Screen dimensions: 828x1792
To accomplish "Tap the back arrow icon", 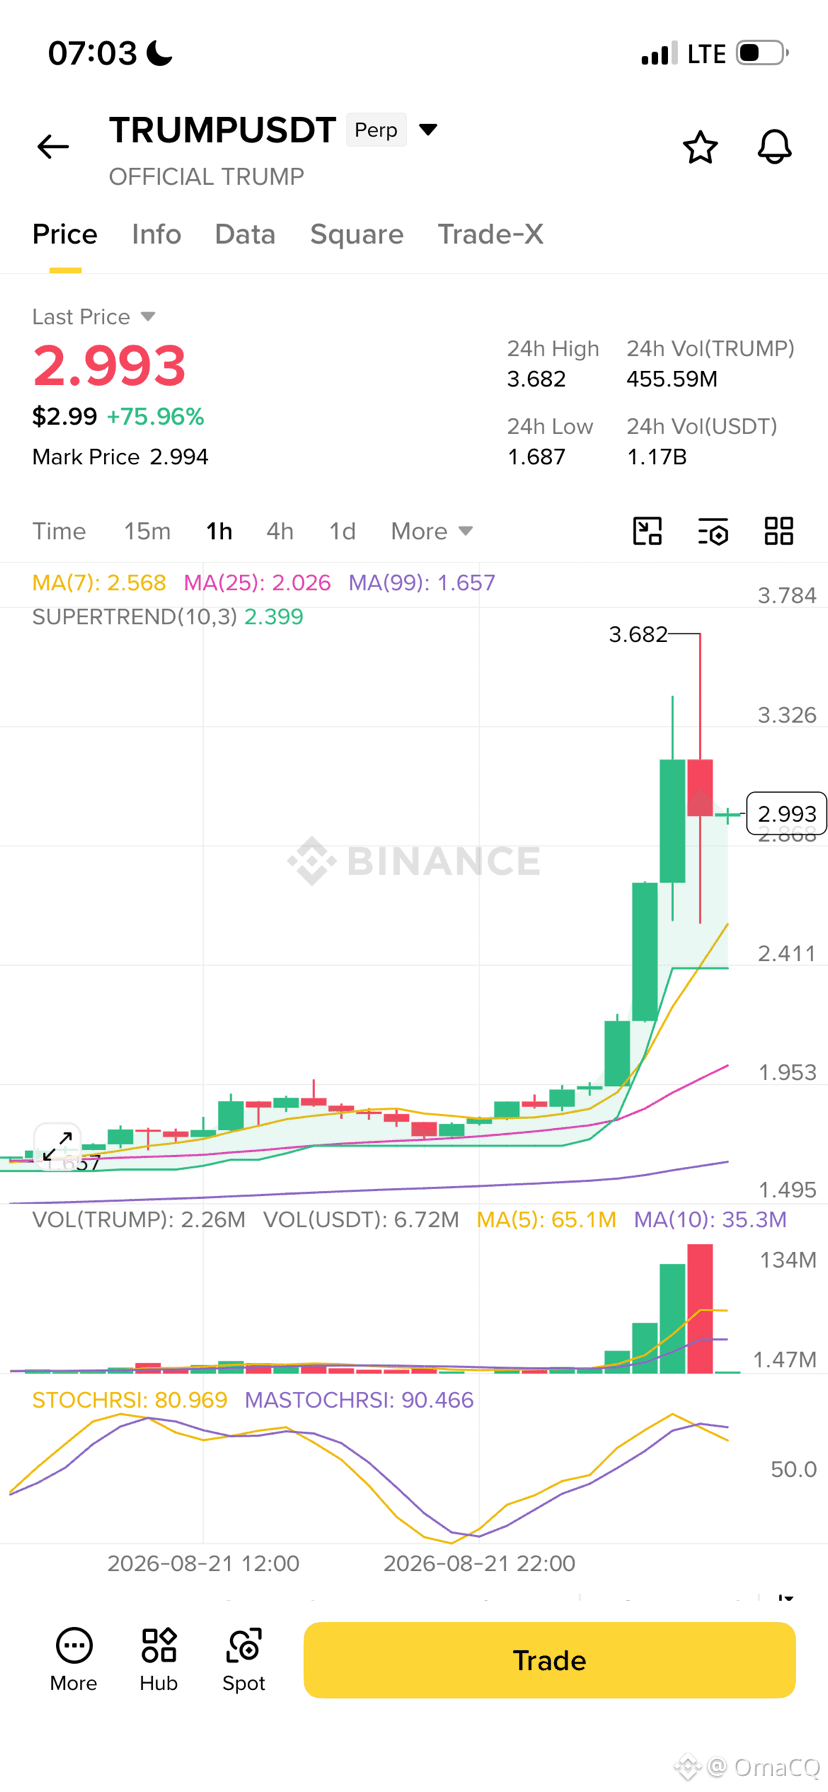I will point(53,147).
